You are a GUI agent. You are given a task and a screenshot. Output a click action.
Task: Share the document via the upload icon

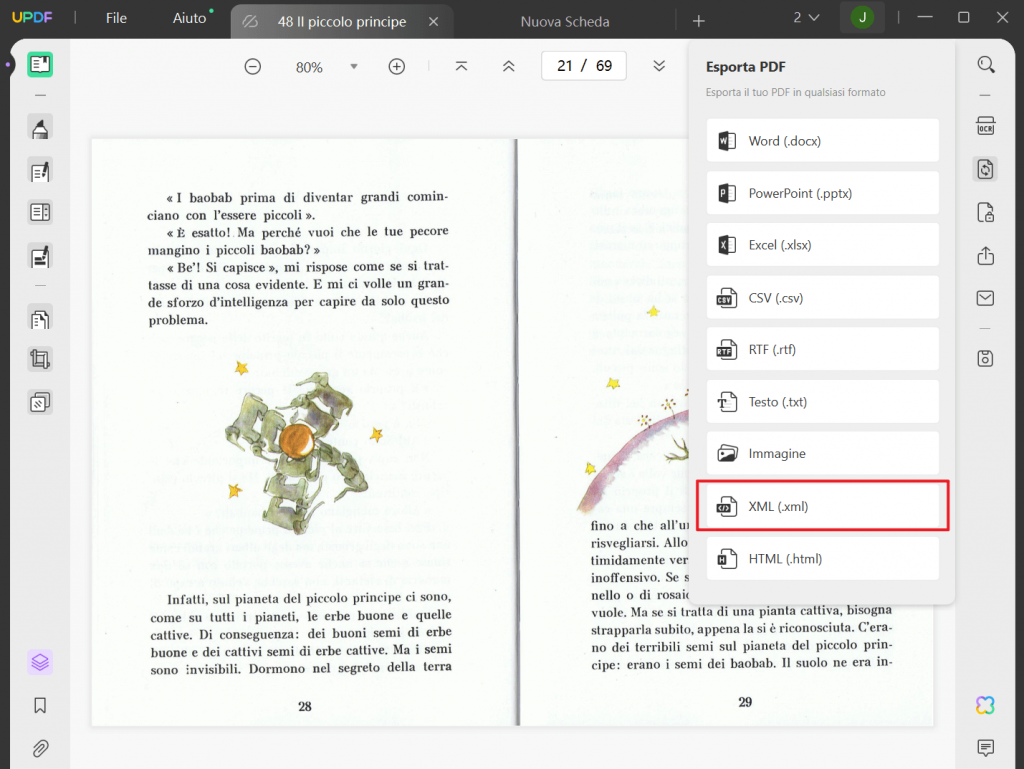pos(986,256)
